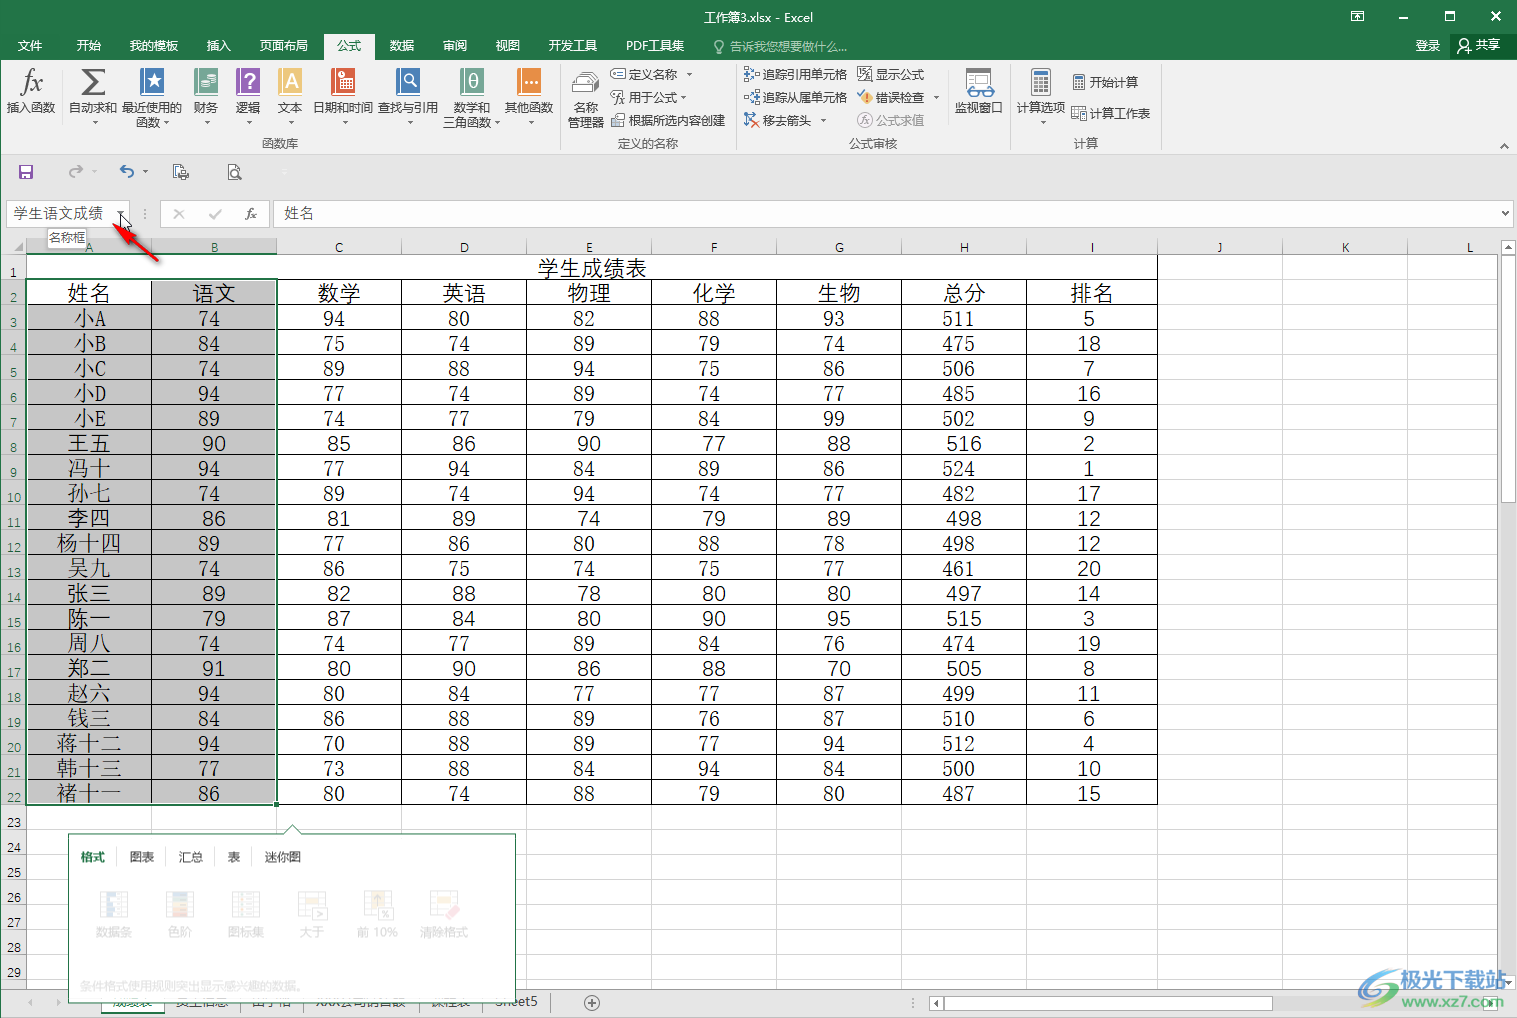Collapse the ribbon with the chevron
Image resolution: width=1517 pixels, height=1018 pixels.
(x=1504, y=146)
